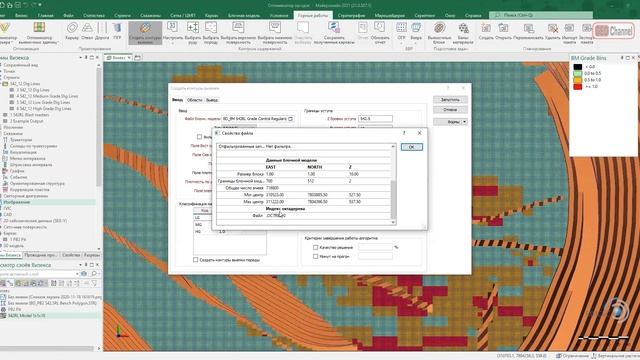Viewport: 640px width, 360px height.
Task: Click green '0.0 to 0.5' legend swatch
Action: pos(578,73)
